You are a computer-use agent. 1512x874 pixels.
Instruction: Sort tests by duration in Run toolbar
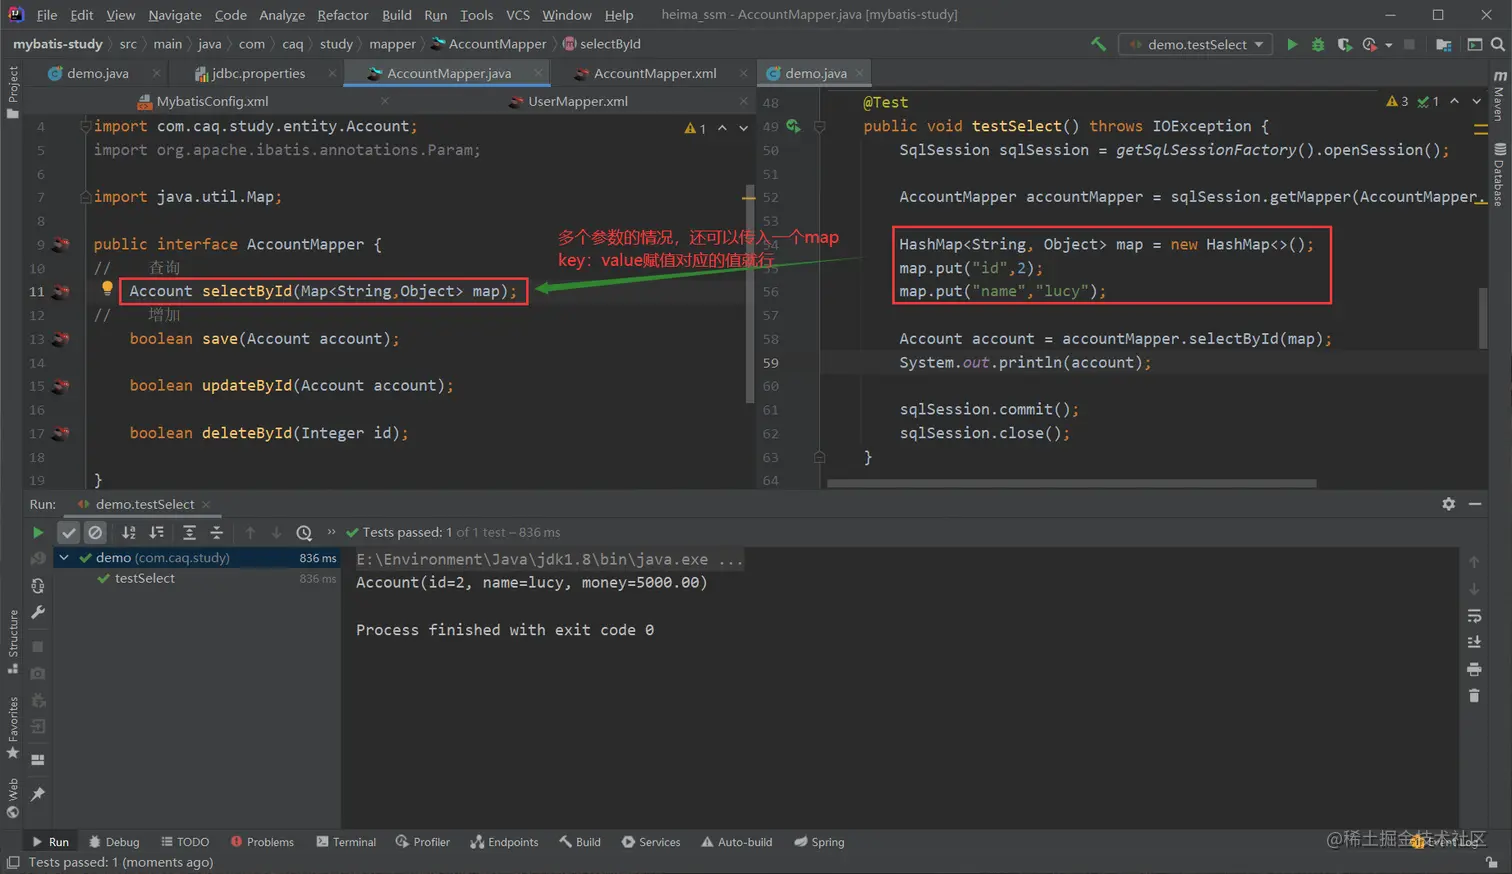coord(157,532)
